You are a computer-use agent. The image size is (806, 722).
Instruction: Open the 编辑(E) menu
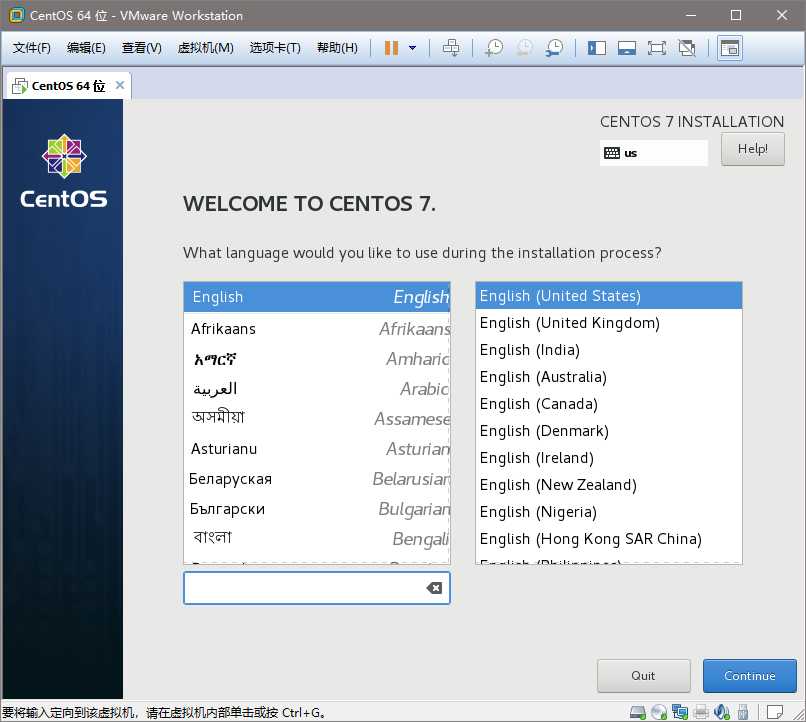click(86, 48)
